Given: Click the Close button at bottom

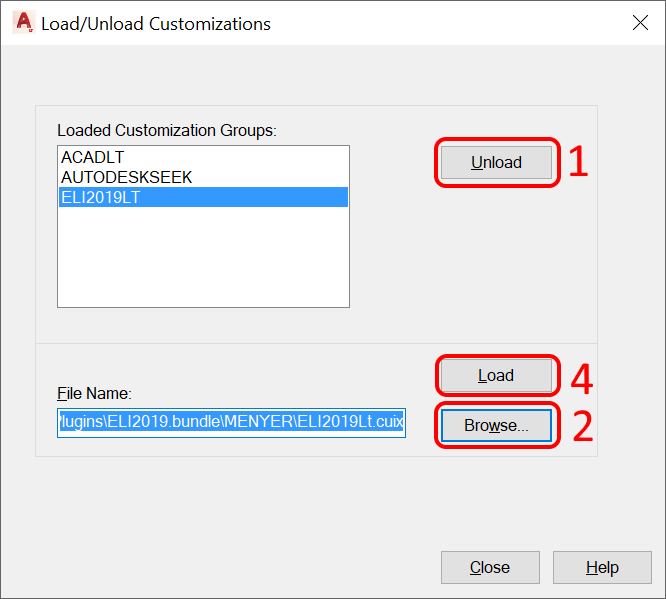Looking at the screenshot, I should coord(490,567).
